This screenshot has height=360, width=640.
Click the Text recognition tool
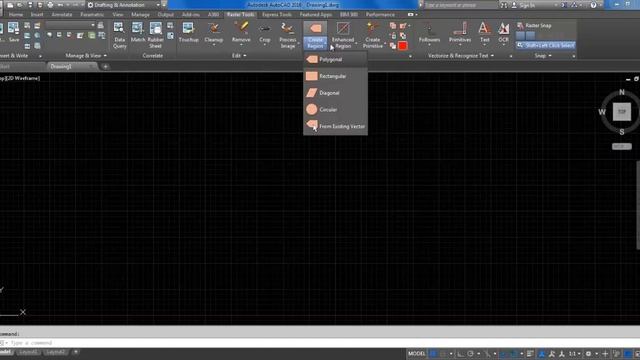point(484,33)
